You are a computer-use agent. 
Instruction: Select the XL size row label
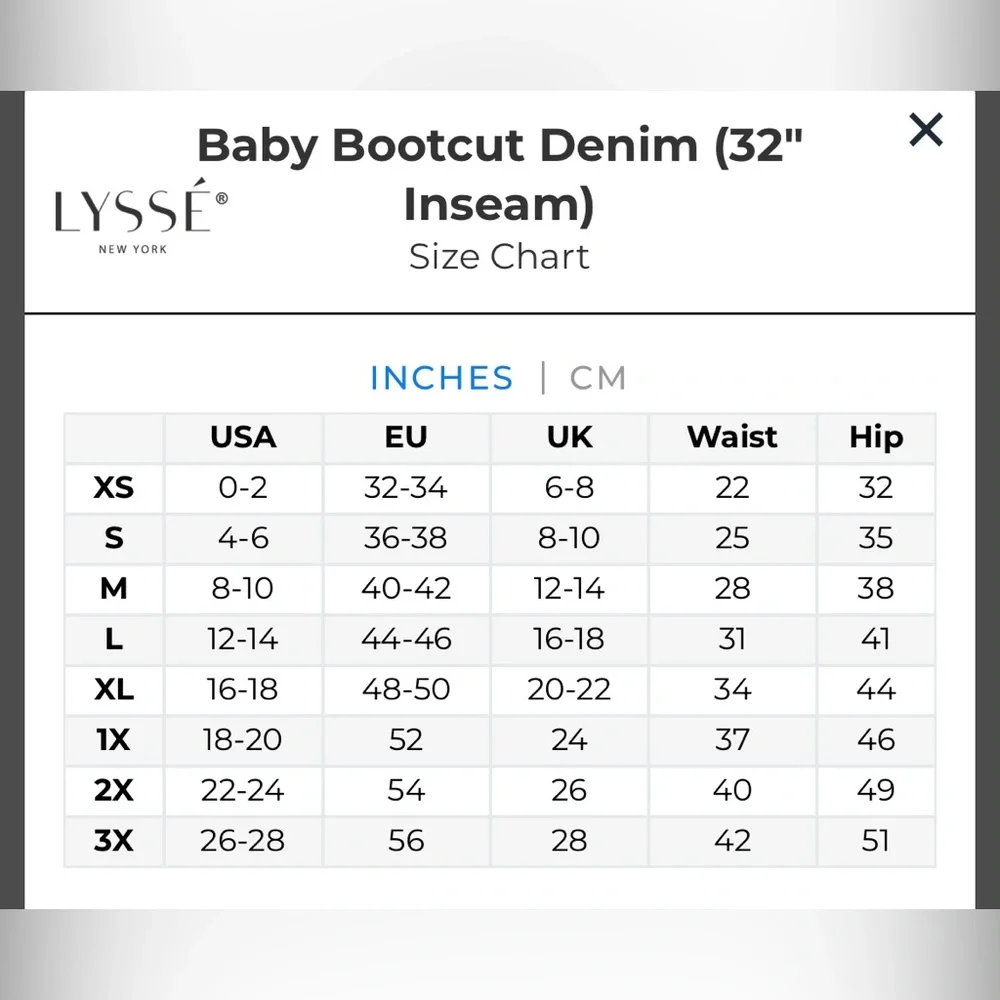[113, 690]
